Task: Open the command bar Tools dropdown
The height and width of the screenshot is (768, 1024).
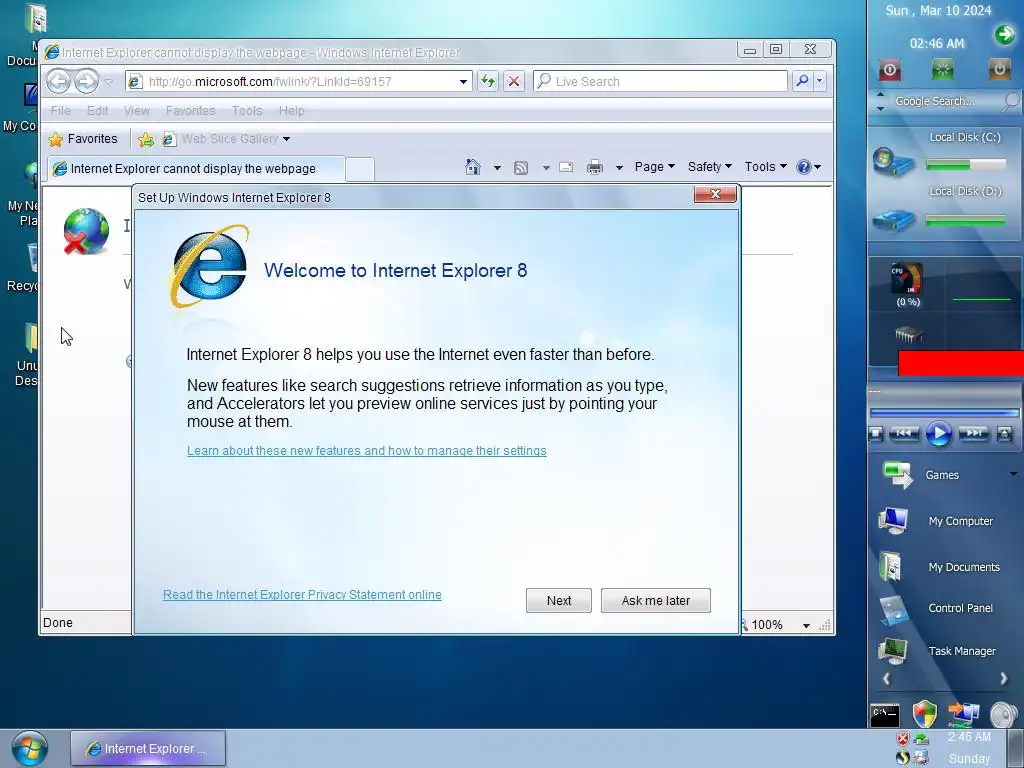Action: [x=765, y=167]
